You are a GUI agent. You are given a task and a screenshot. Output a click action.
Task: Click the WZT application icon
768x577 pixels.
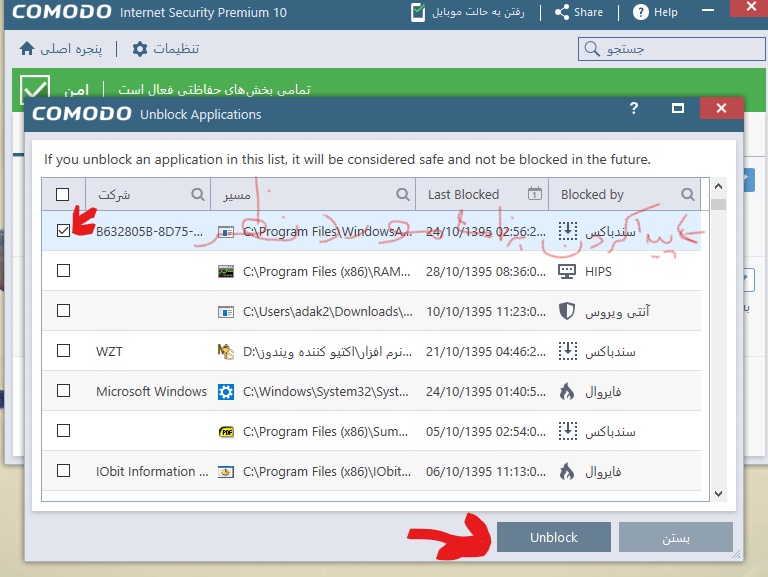point(225,351)
